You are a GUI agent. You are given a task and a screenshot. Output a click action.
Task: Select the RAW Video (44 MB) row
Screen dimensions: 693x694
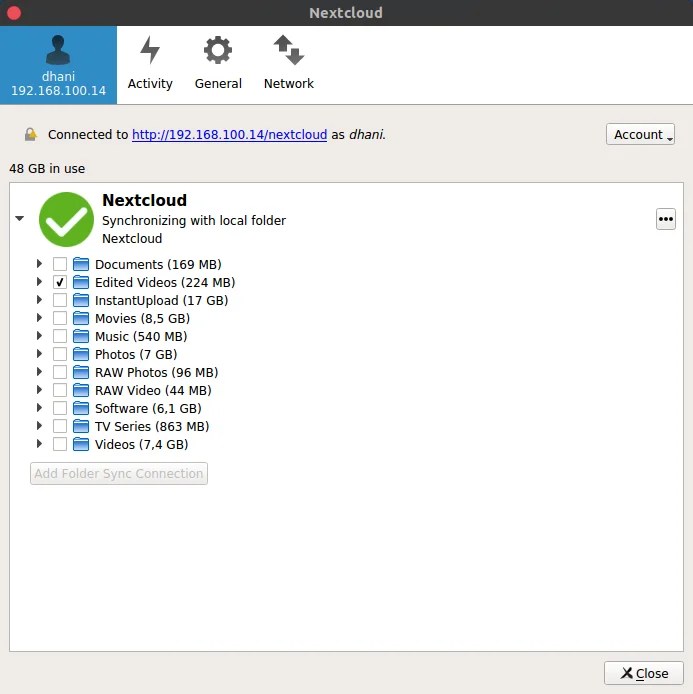click(153, 390)
